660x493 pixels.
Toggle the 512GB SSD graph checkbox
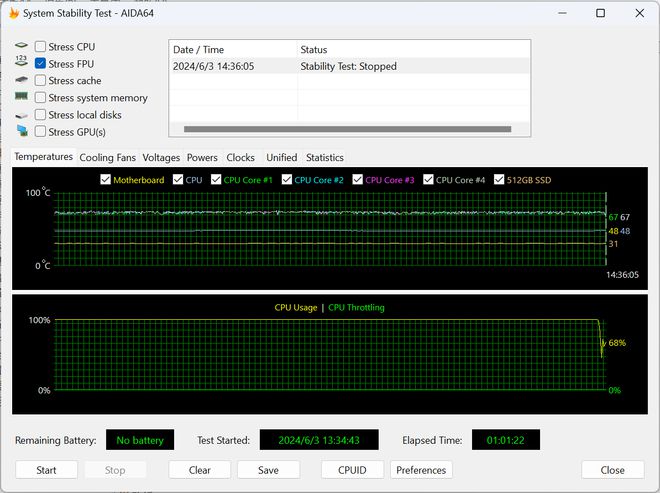click(497, 180)
